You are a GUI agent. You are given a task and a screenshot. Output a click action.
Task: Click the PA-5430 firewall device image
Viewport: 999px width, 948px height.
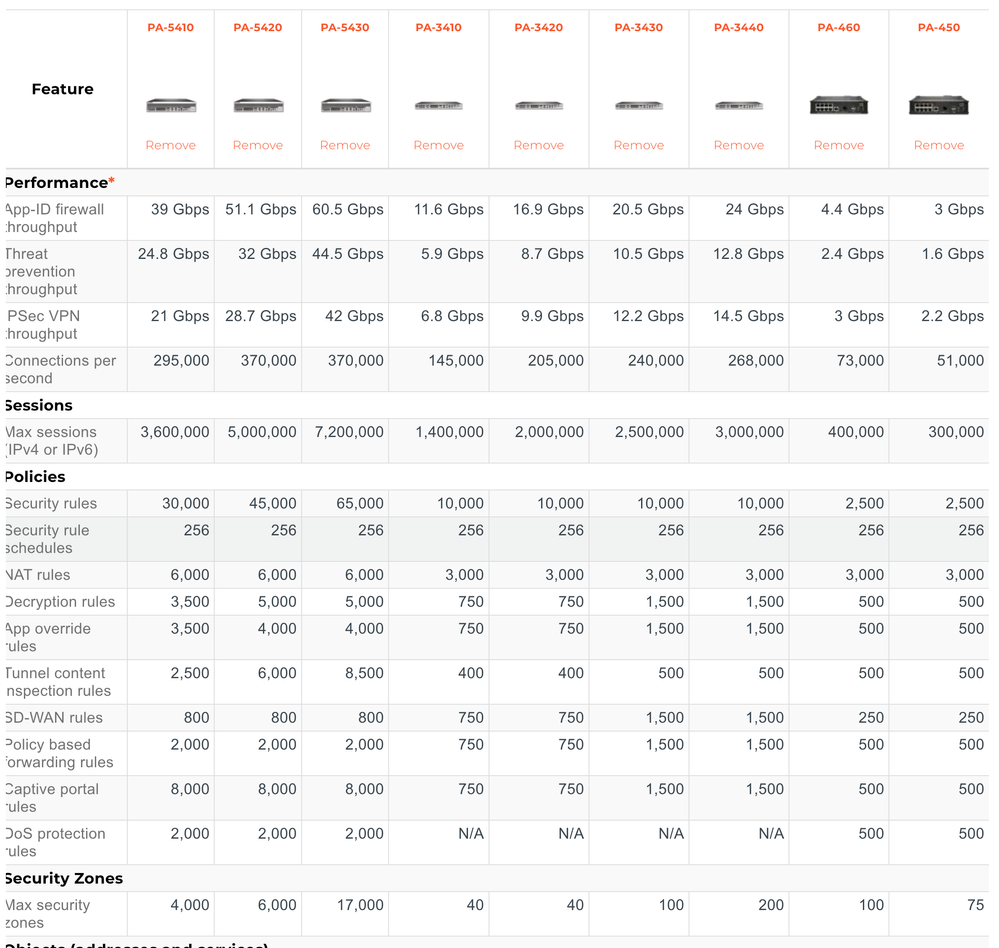(x=345, y=105)
